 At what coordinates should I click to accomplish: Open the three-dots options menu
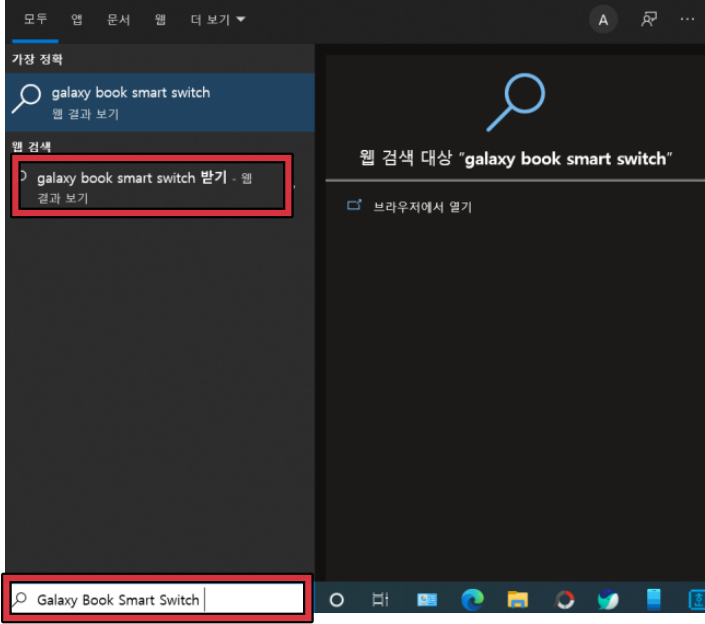[687, 19]
